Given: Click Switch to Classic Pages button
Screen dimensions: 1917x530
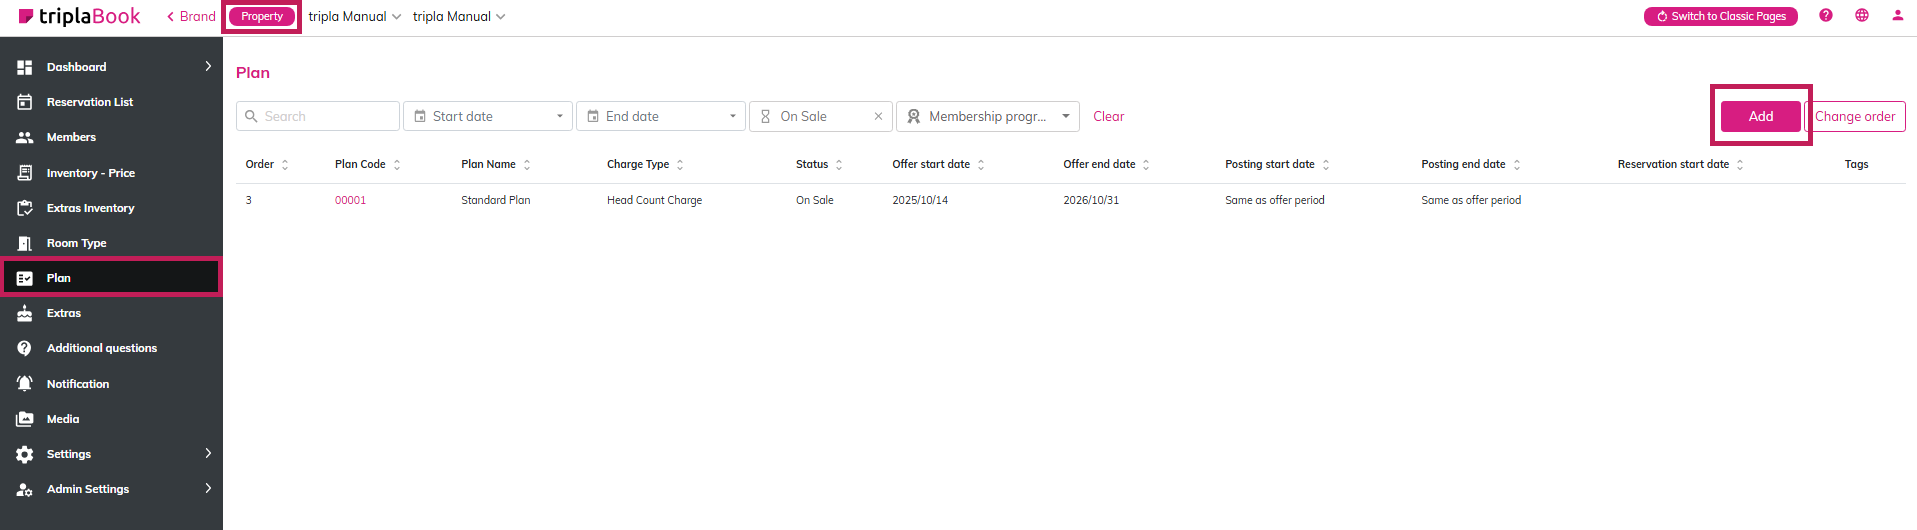Looking at the screenshot, I should point(1720,16).
